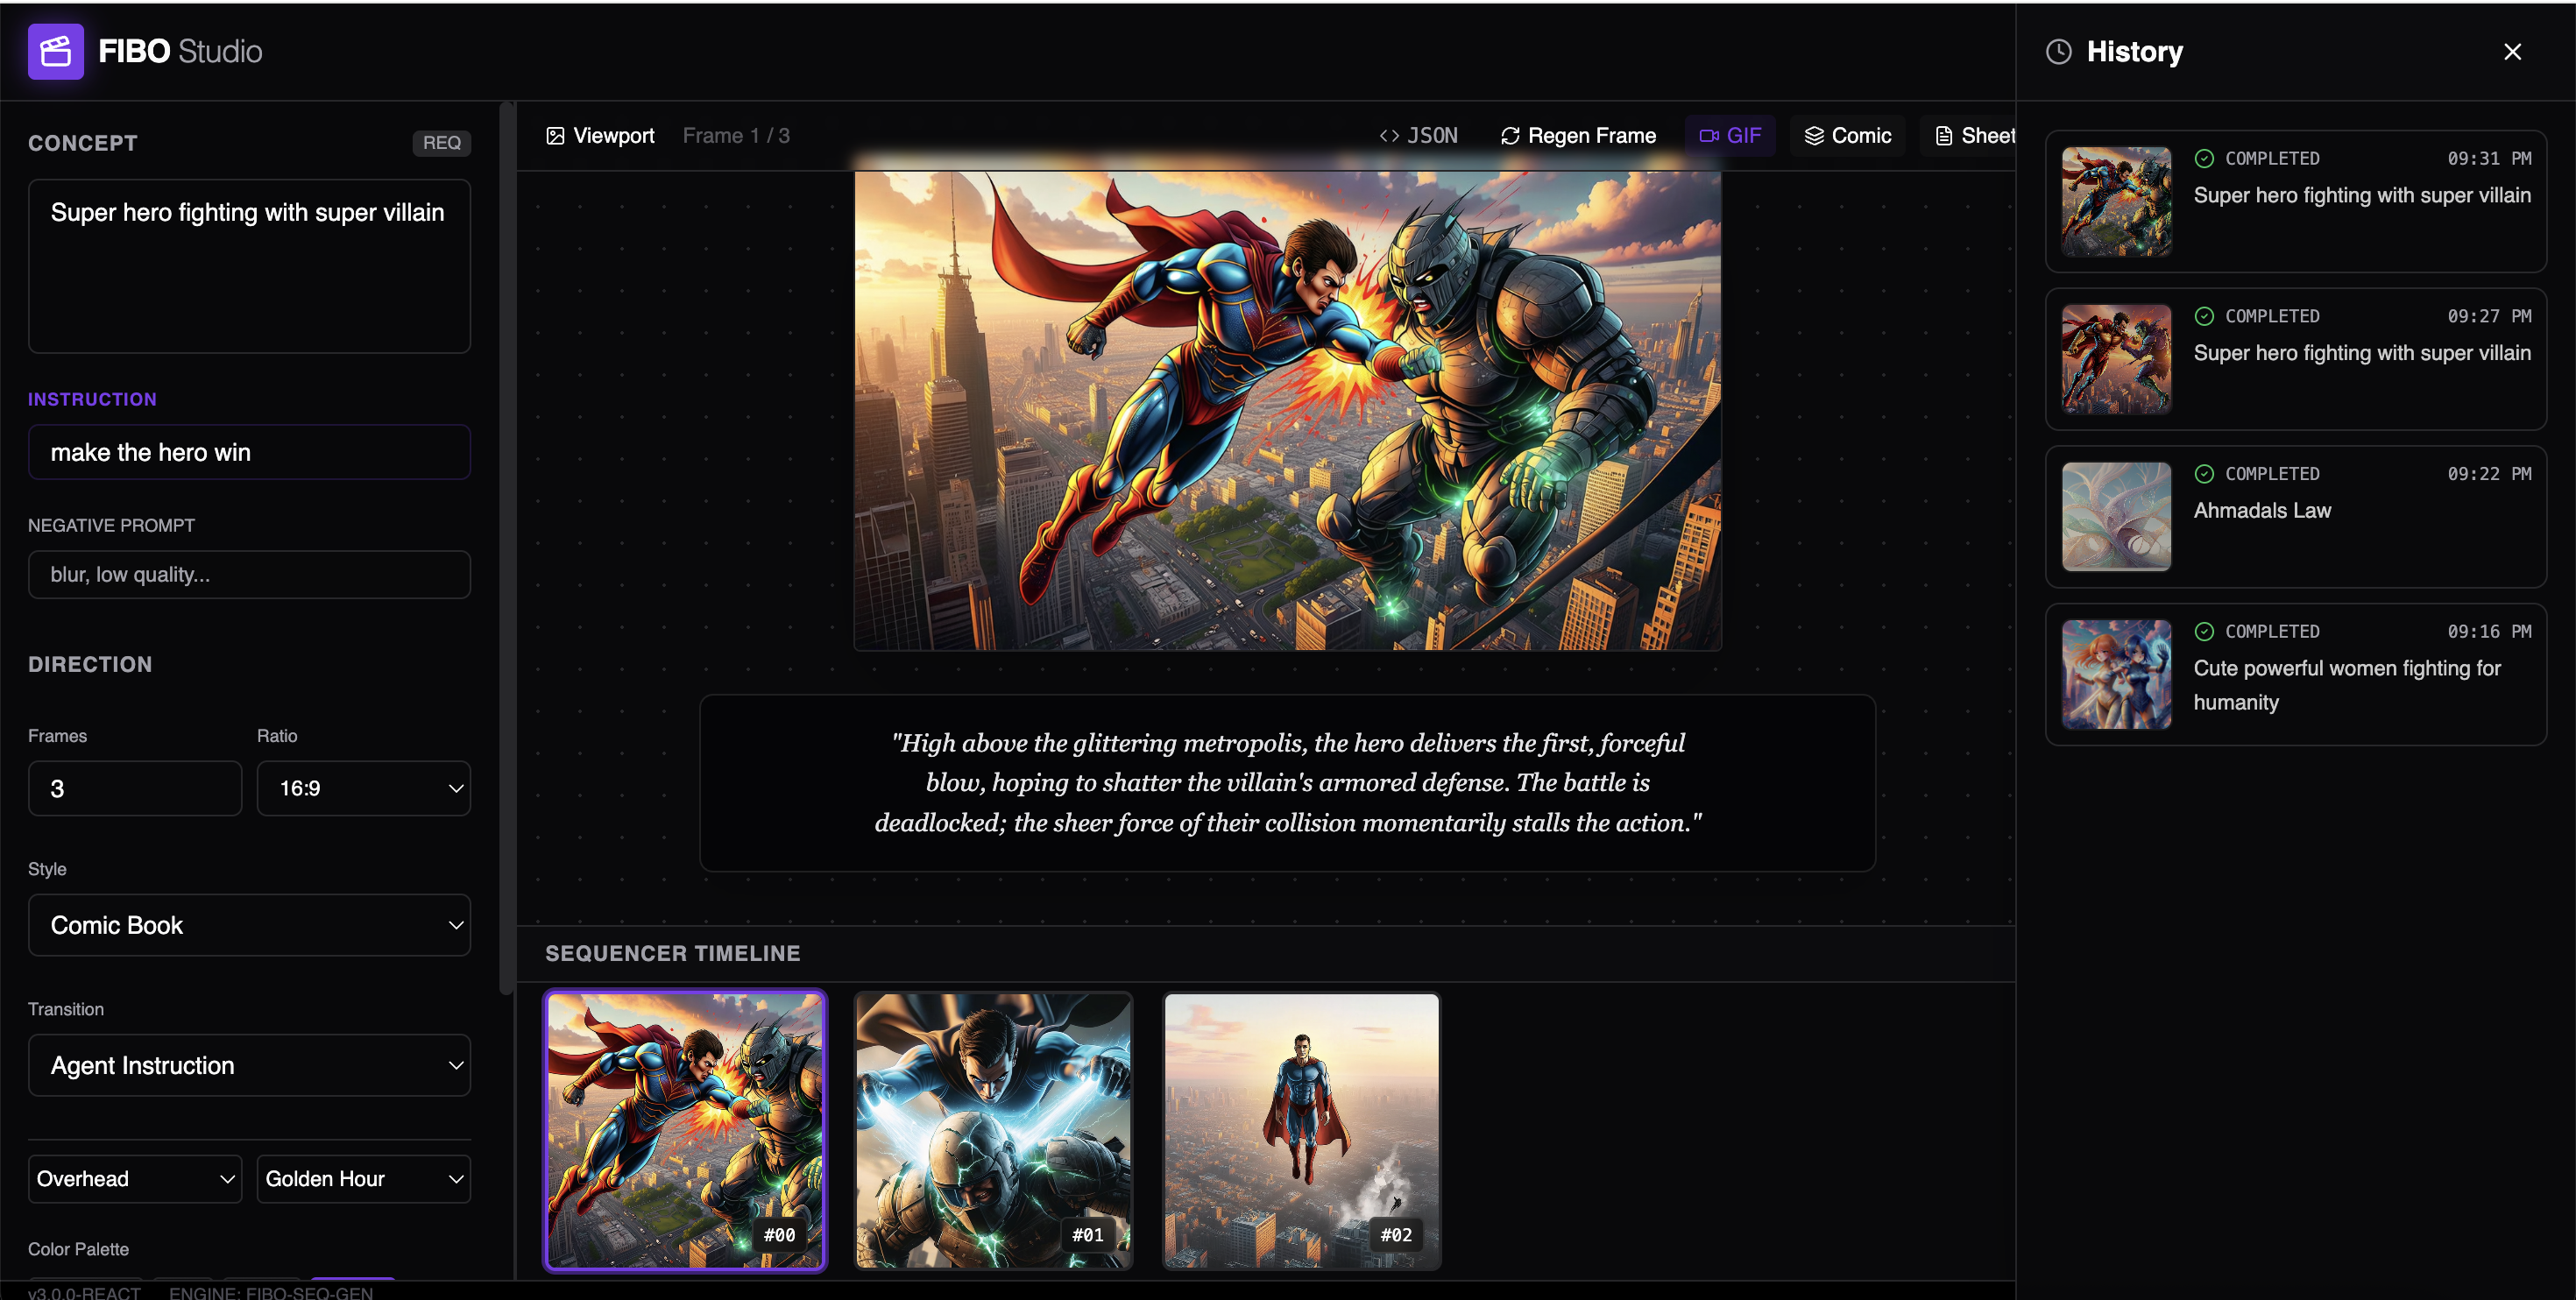Viewport: 2576px width, 1300px height.
Task: Select frame #02 in sequencer timeline
Action: point(1301,1130)
